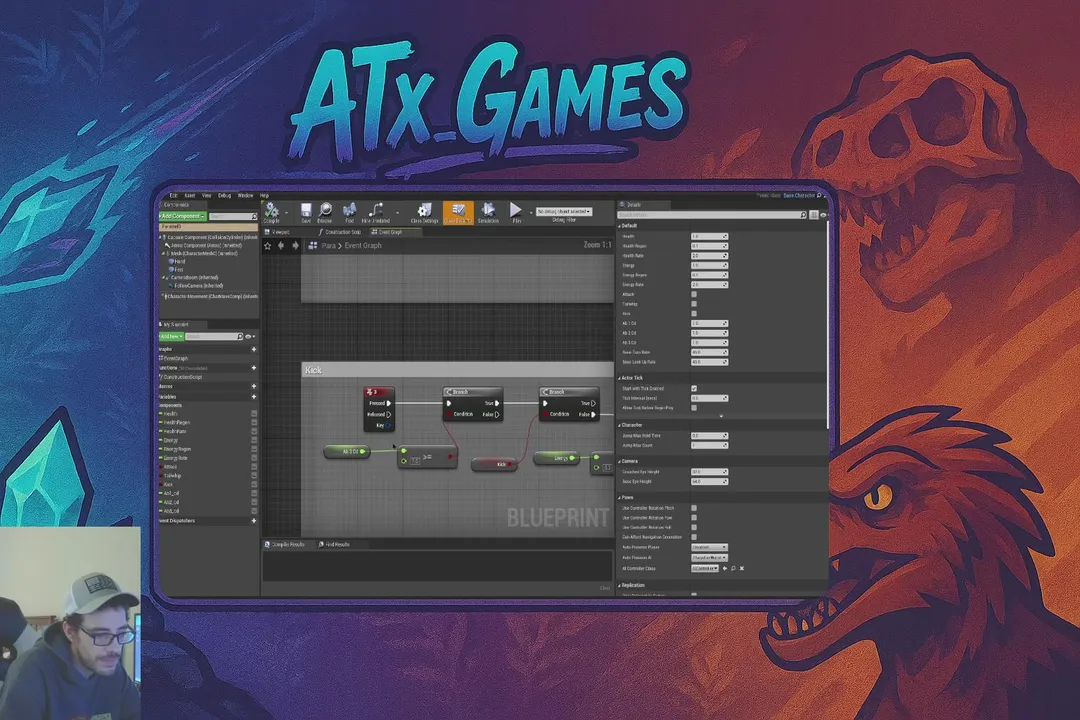Toggle the Tailwhip checkbox in Details
This screenshot has height=720, width=1080.
[x=694, y=304]
